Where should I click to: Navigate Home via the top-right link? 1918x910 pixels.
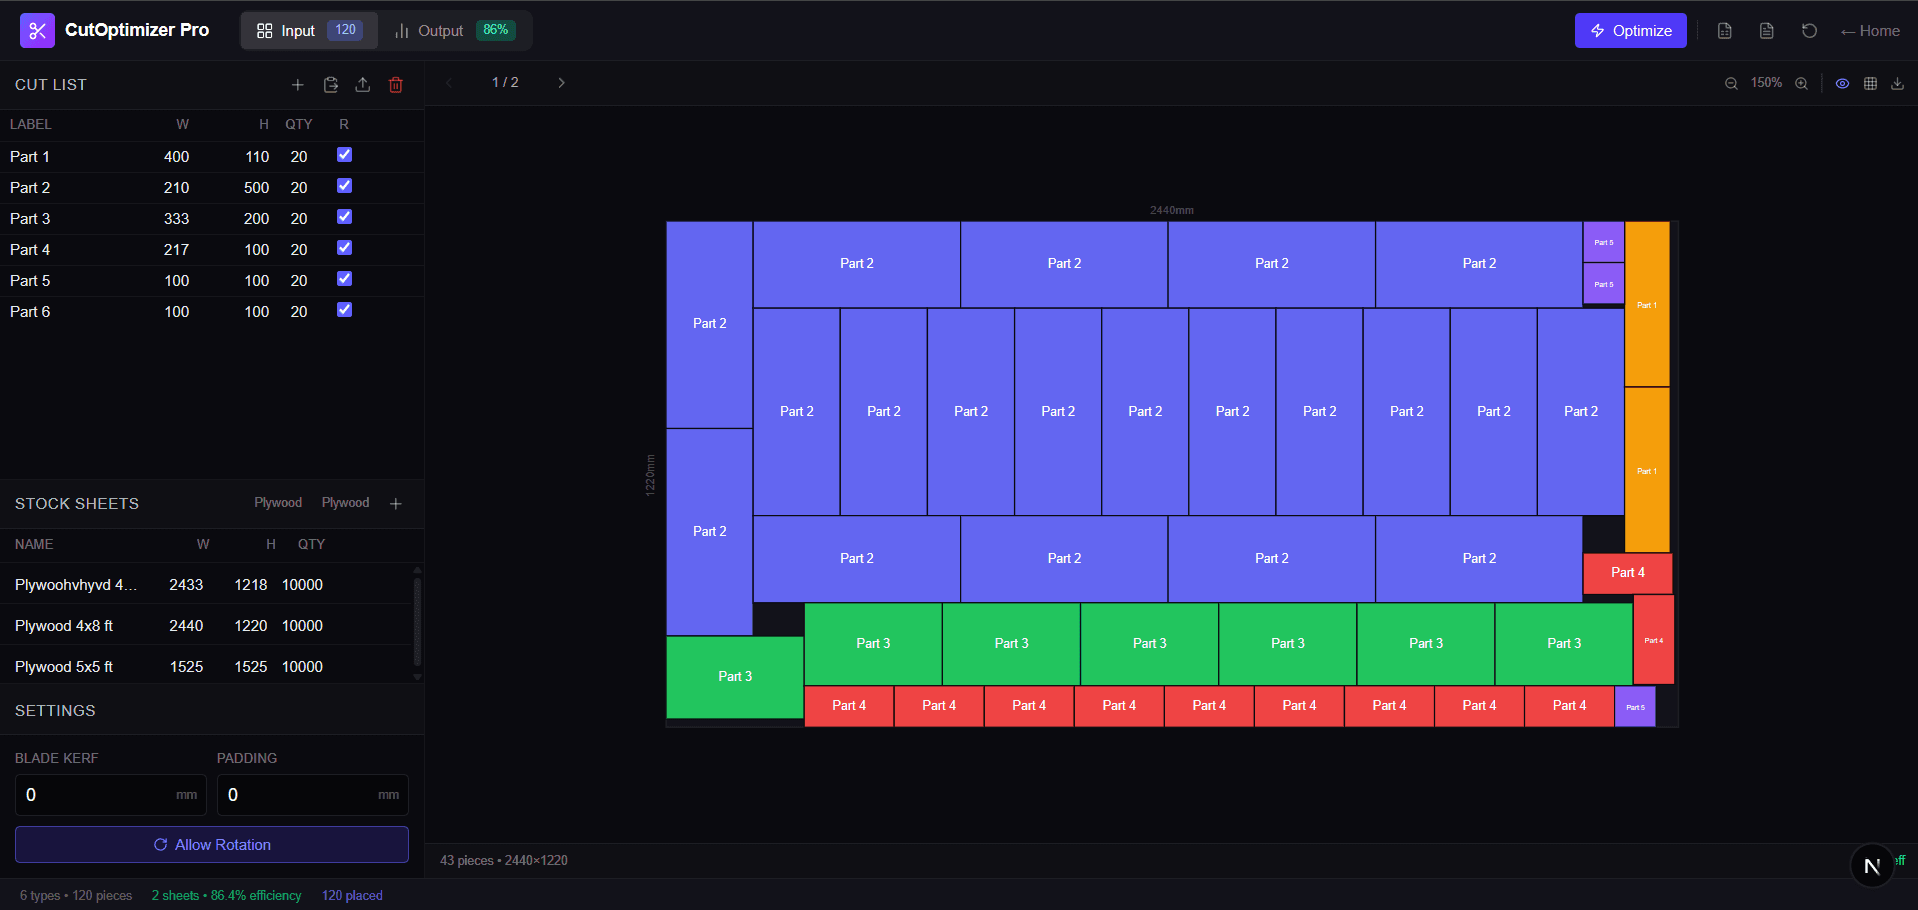[1869, 30]
